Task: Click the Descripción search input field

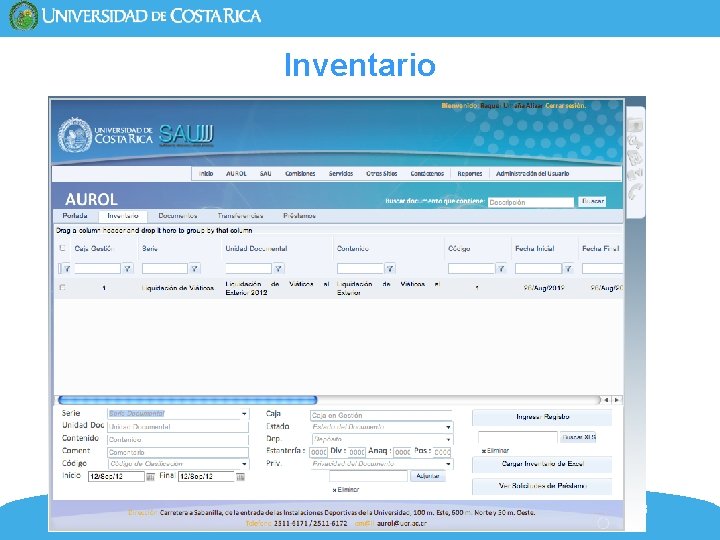Action: tap(531, 202)
